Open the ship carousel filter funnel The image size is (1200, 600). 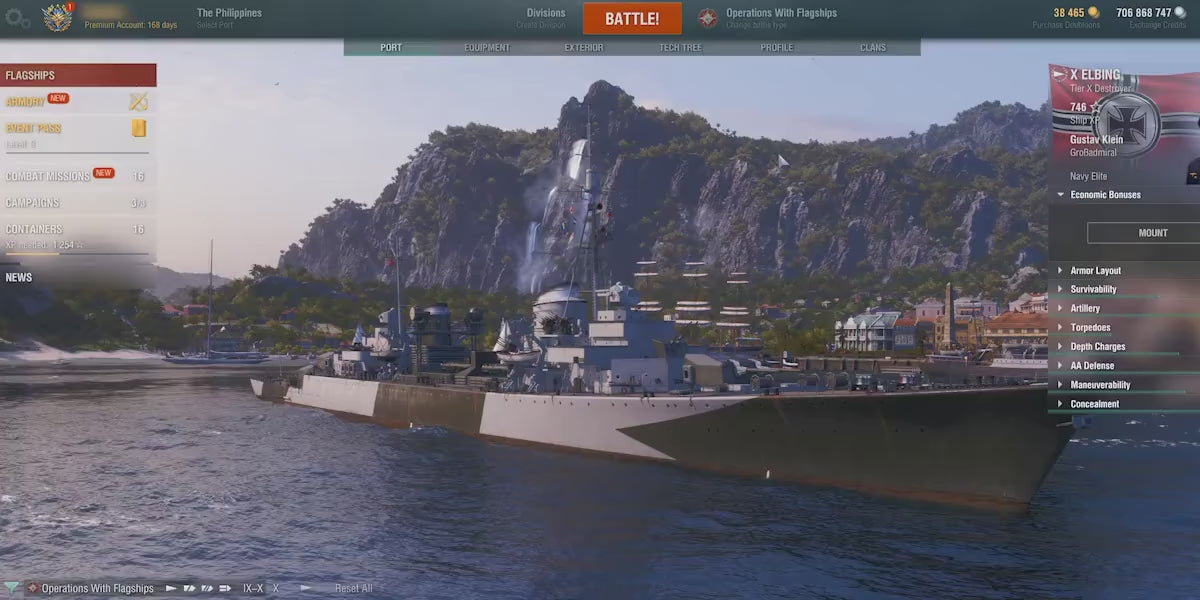click(x=11, y=588)
